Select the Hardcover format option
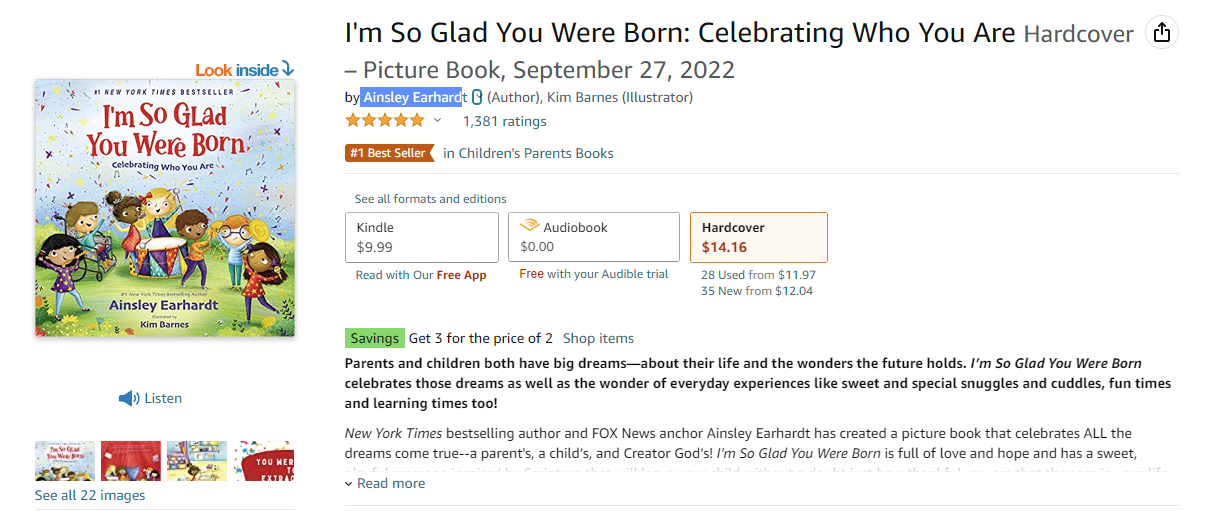This screenshot has width=1220, height=511. click(x=758, y=238)
